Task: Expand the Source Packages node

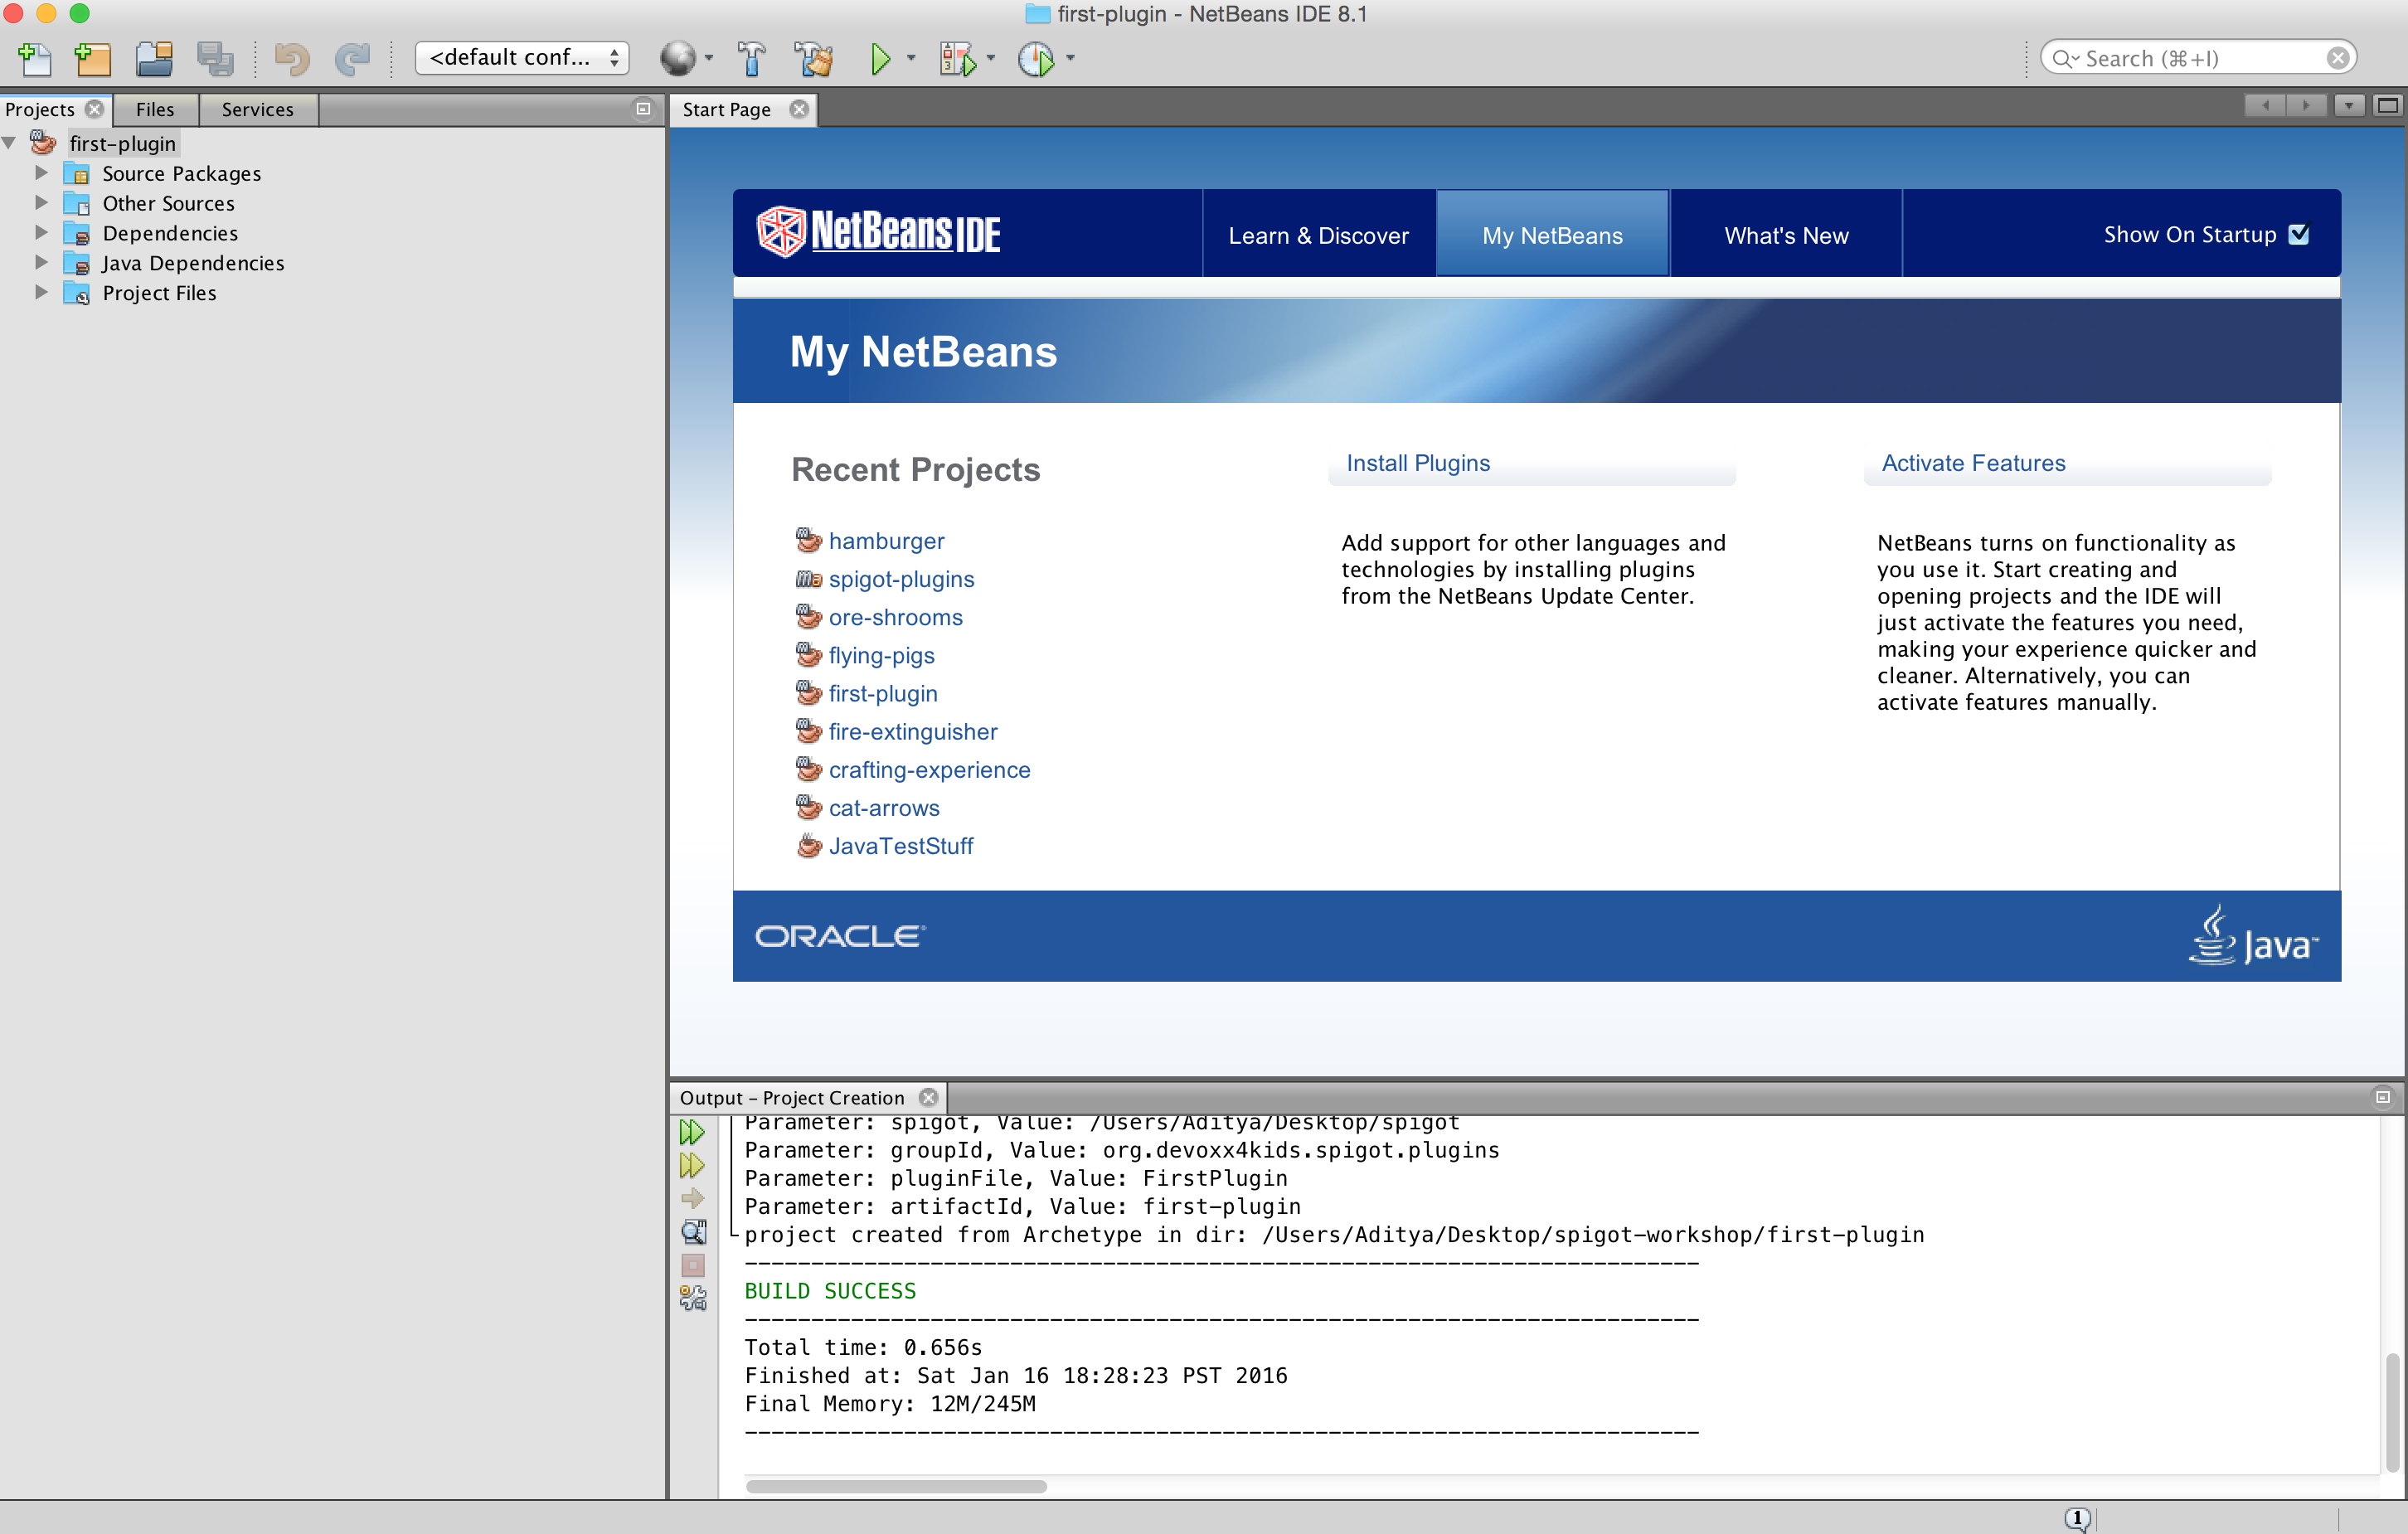Action: pos(41,173)
